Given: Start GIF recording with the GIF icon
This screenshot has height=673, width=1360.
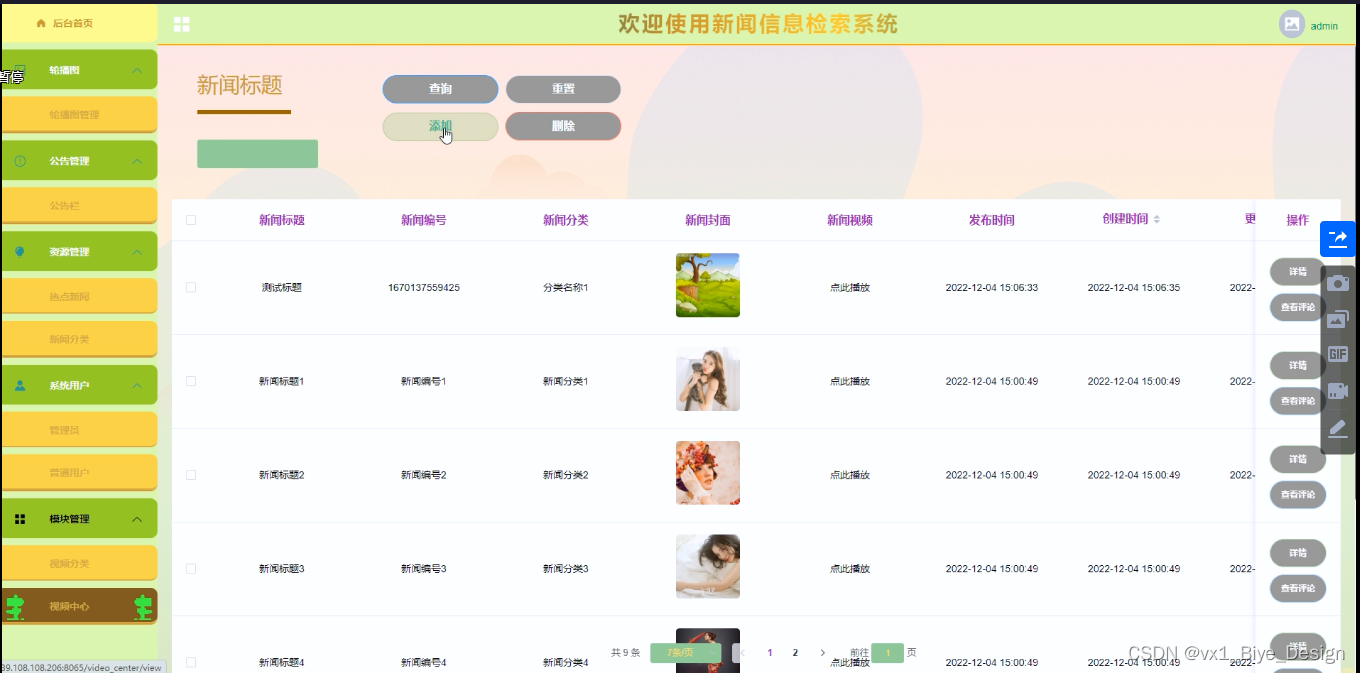Looking at the screenshot, I should click(1338, 354).
